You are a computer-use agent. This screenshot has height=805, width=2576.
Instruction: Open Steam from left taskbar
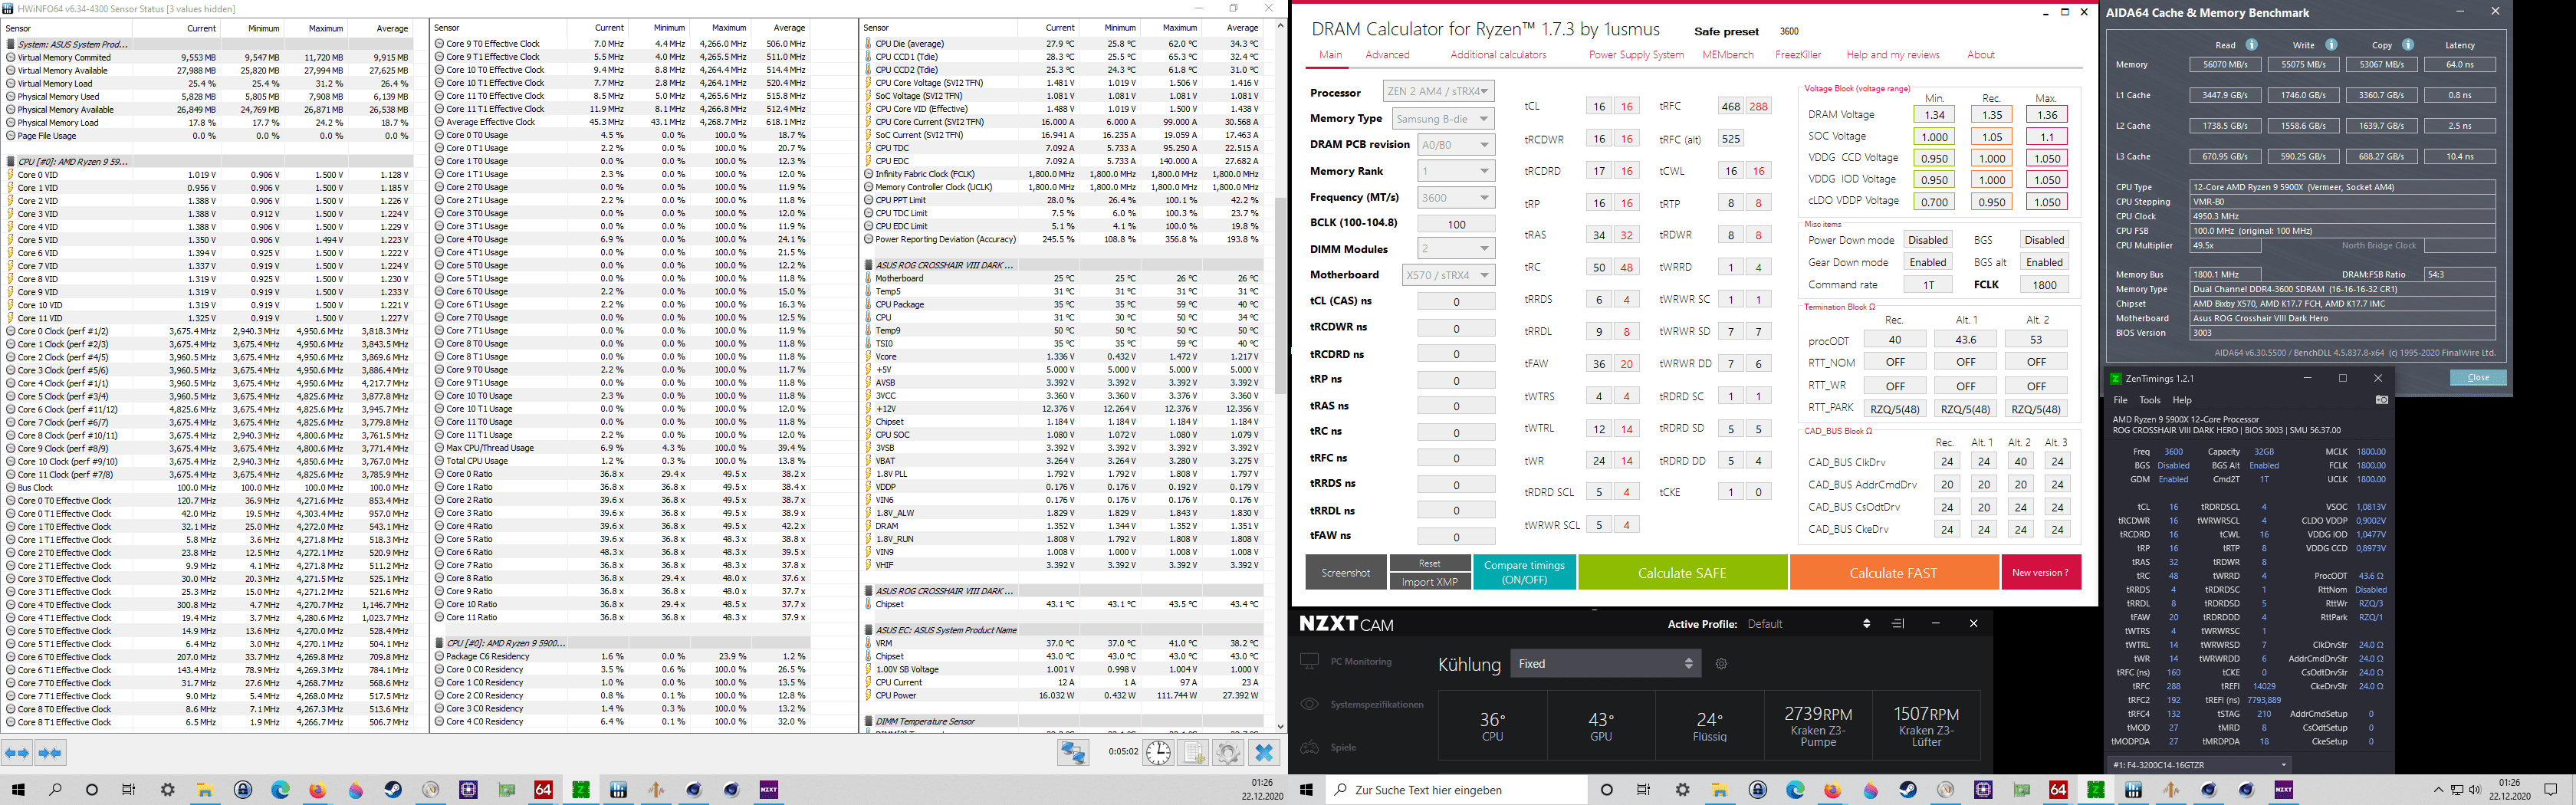click(x=393, y=790)
